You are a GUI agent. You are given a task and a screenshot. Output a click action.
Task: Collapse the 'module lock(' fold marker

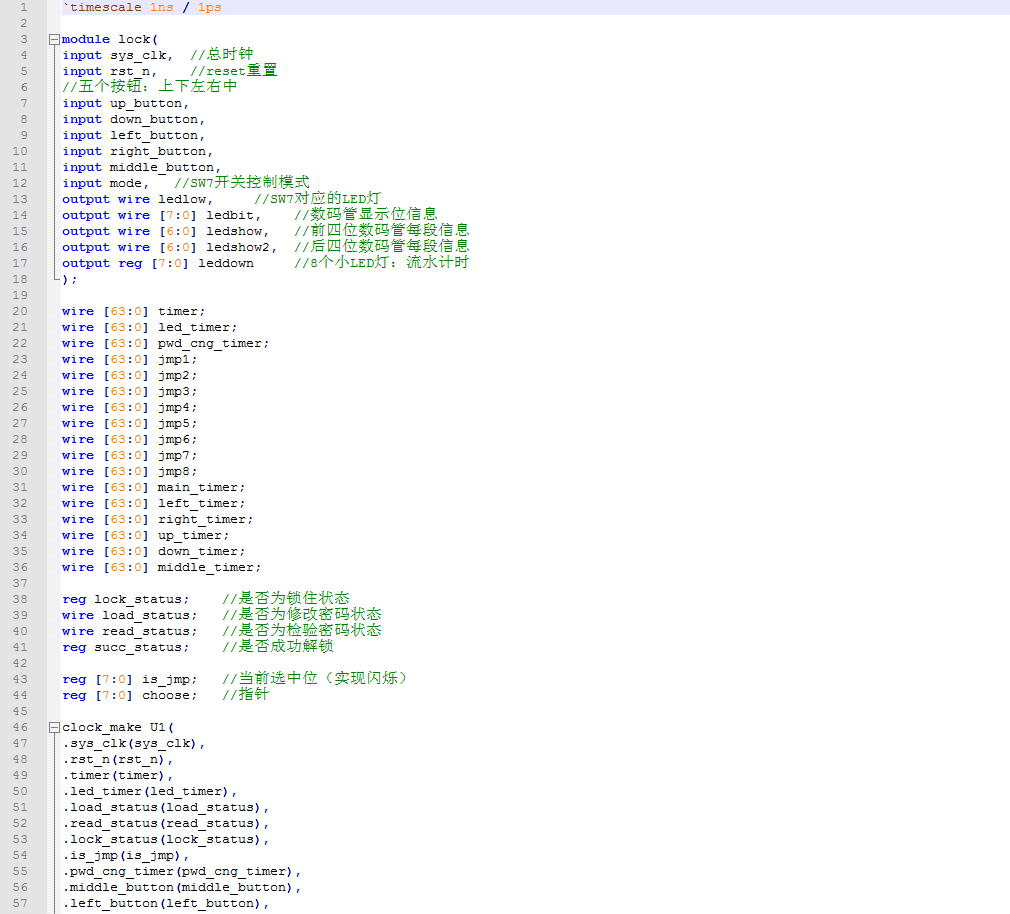pyautogui.click(x=53, y=40)
